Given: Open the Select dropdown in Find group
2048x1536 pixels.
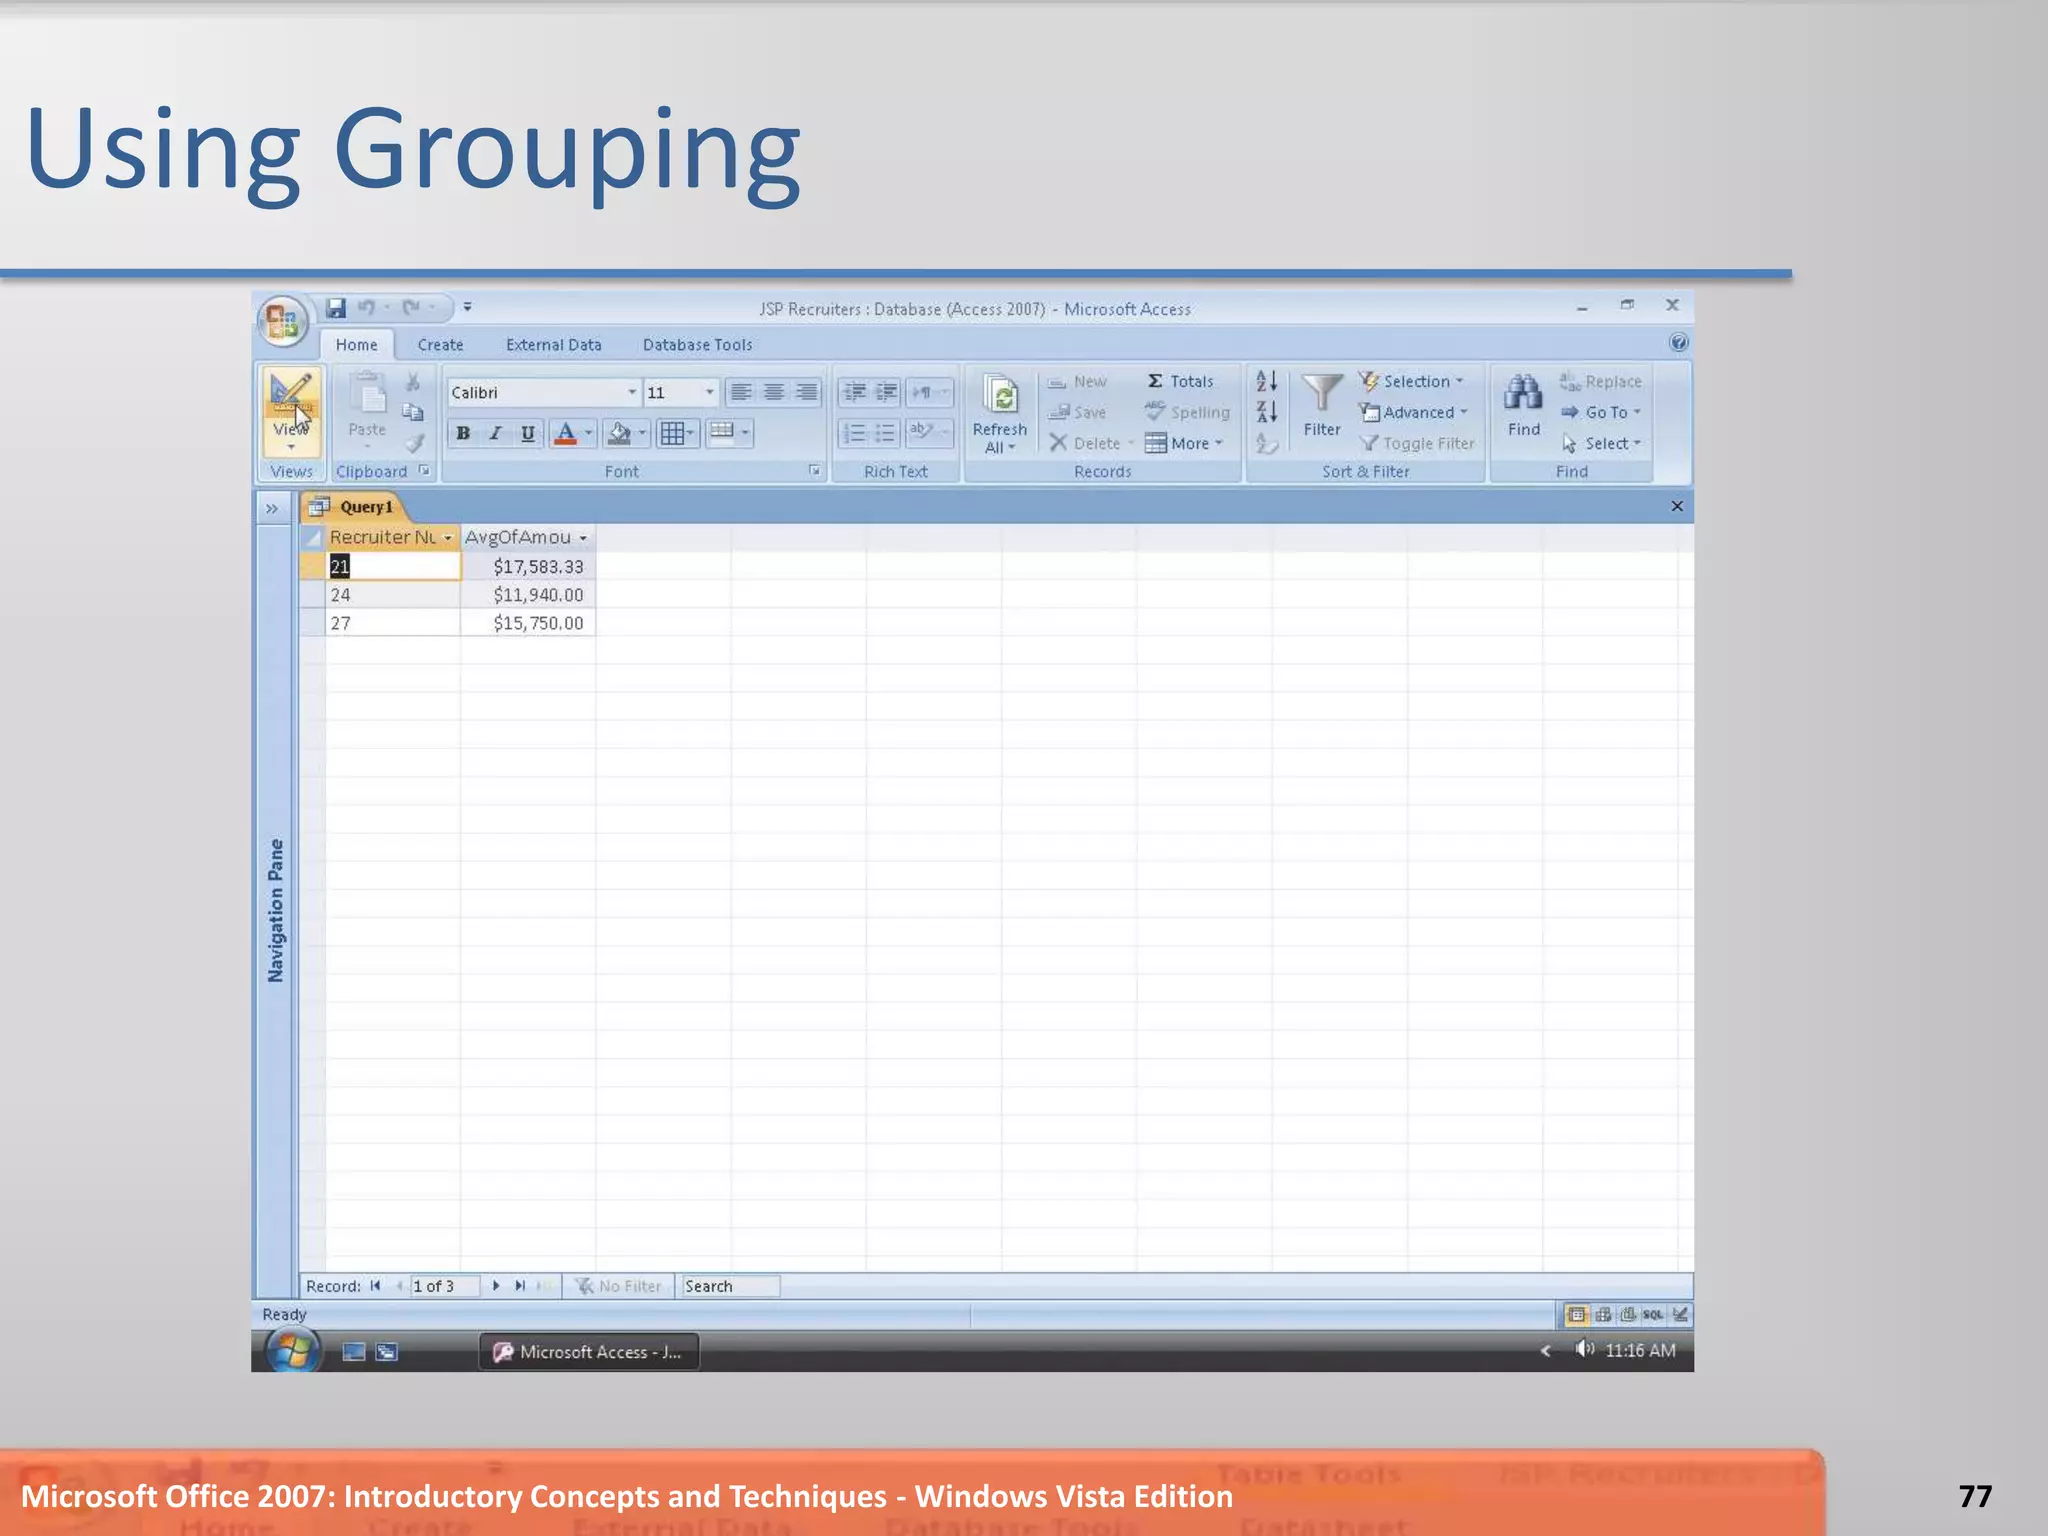Looking at the screenshot, I should [1601, 443].
